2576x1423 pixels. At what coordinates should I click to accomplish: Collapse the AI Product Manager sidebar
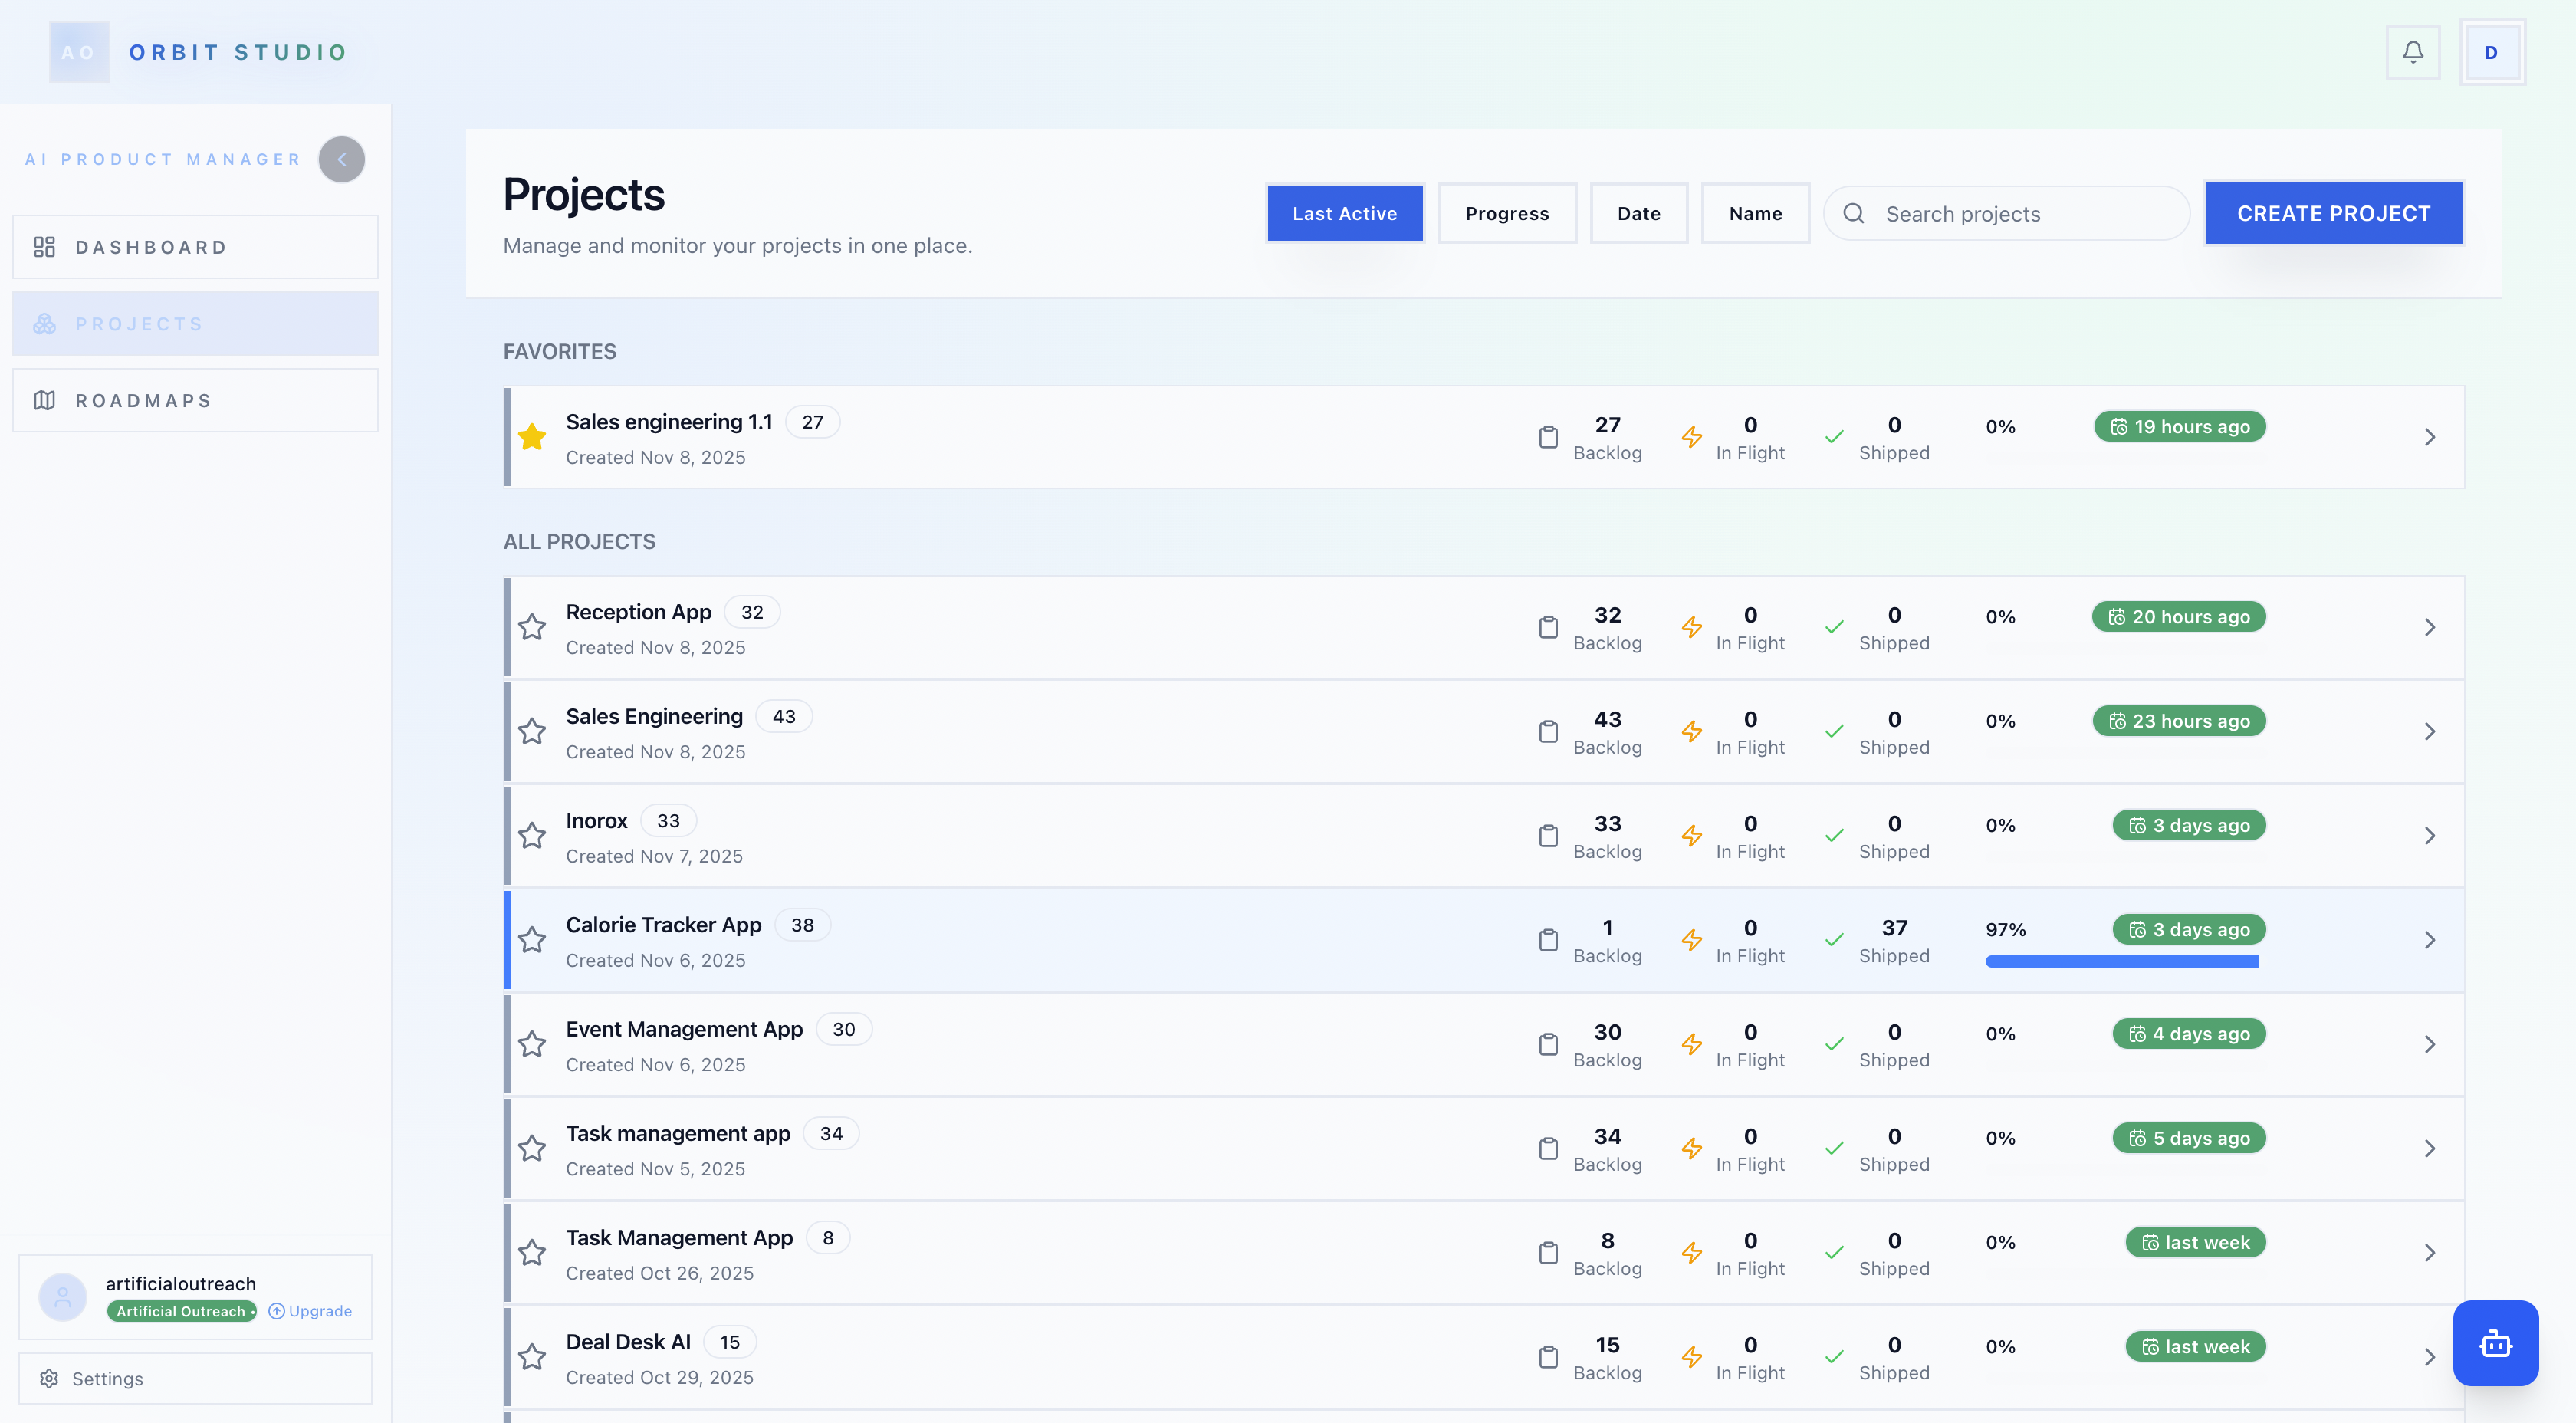(x=341, y=159)
